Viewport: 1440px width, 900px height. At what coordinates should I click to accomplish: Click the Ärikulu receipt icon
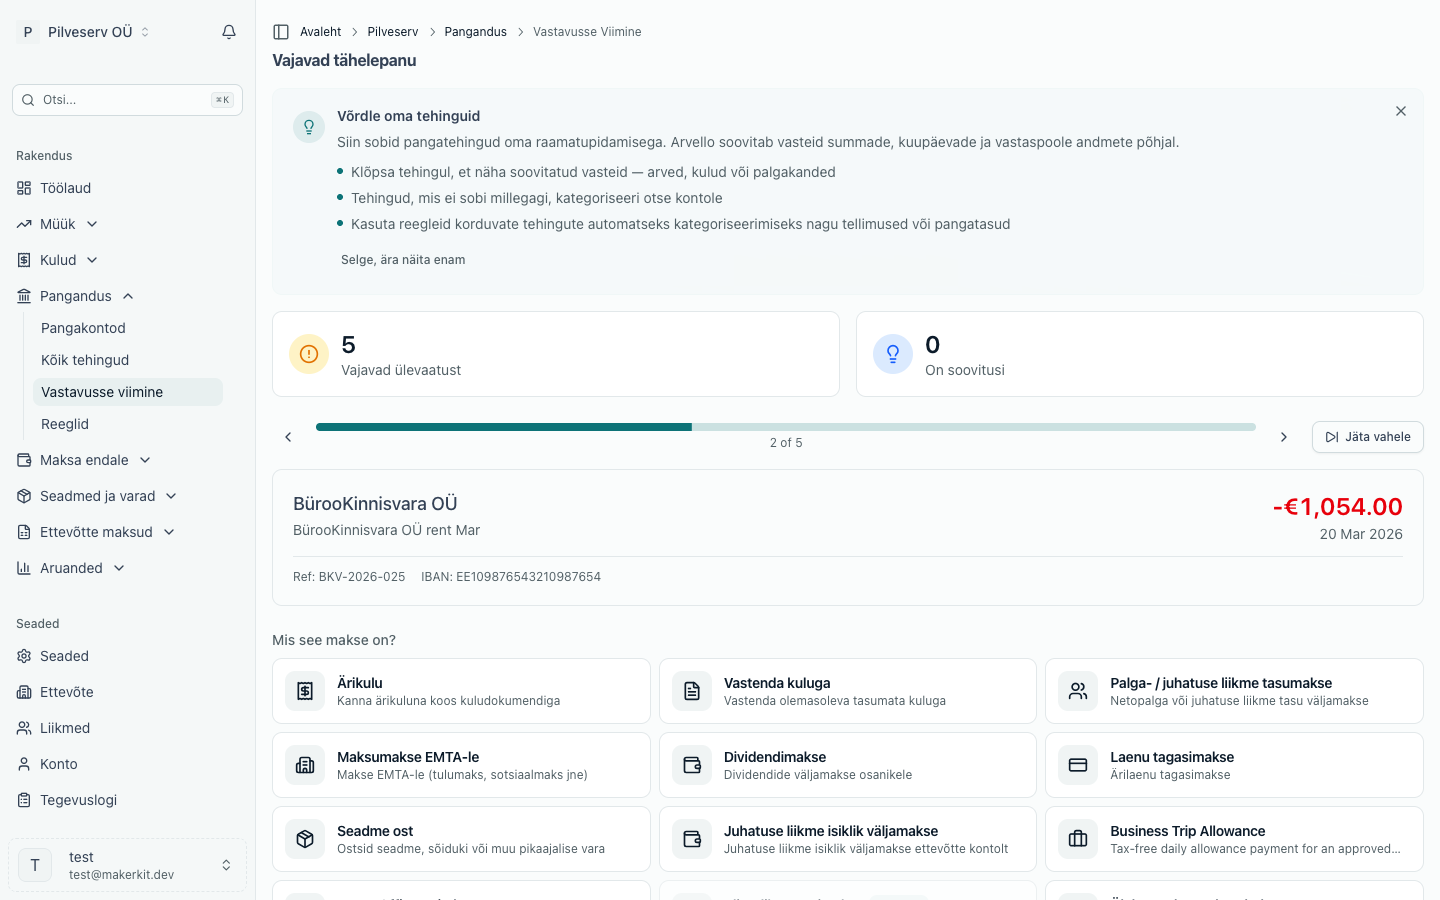305,691
